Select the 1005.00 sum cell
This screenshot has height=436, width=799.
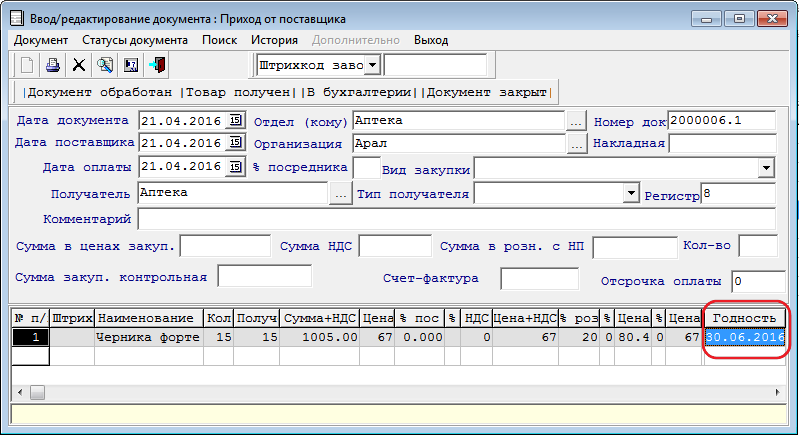[319, 337]
